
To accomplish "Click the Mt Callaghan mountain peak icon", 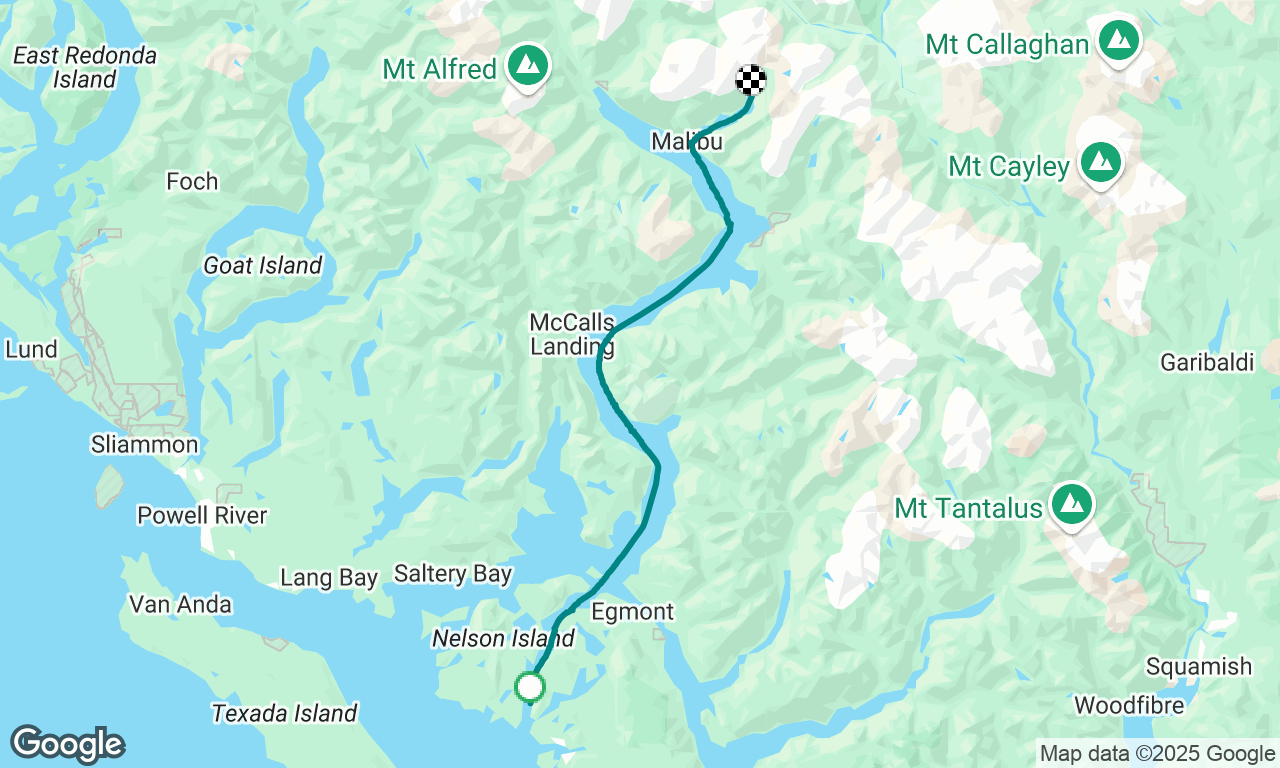I will (x=1118, y=41).
